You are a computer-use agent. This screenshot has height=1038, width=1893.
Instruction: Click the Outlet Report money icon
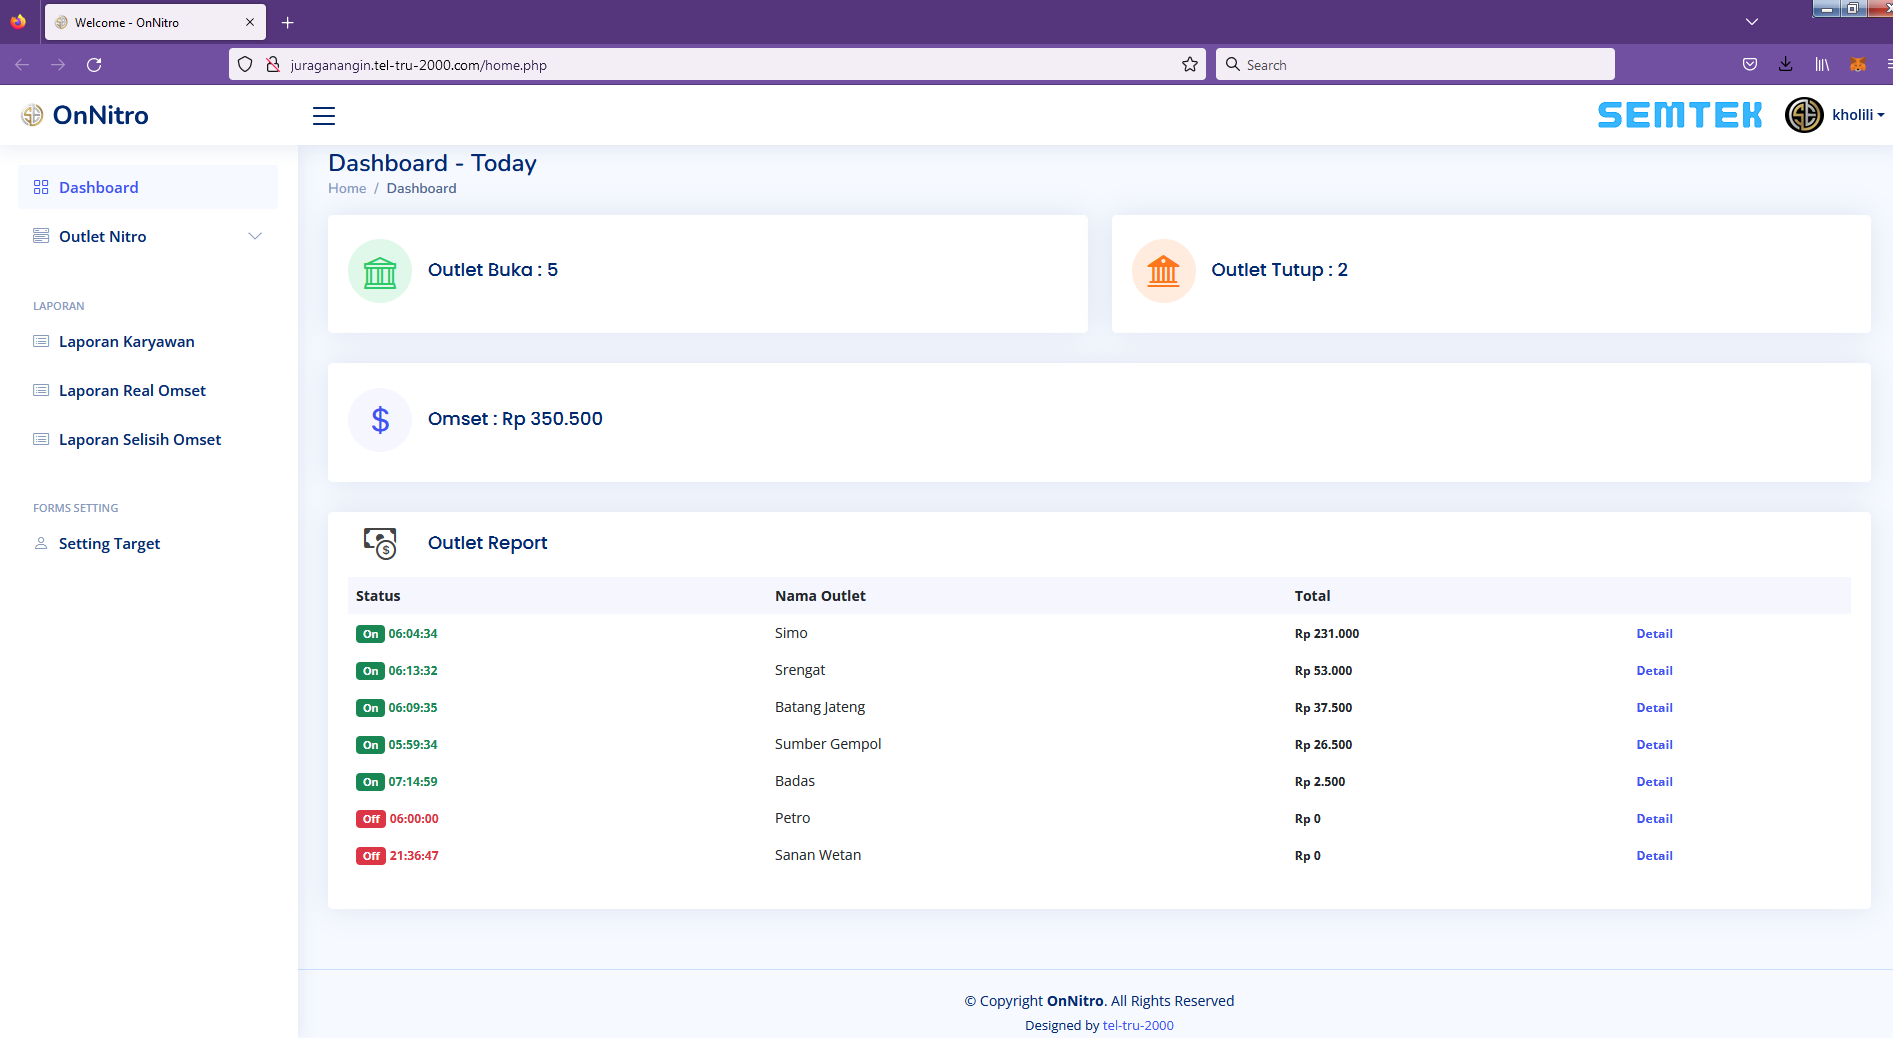click(x=380, y=543)
